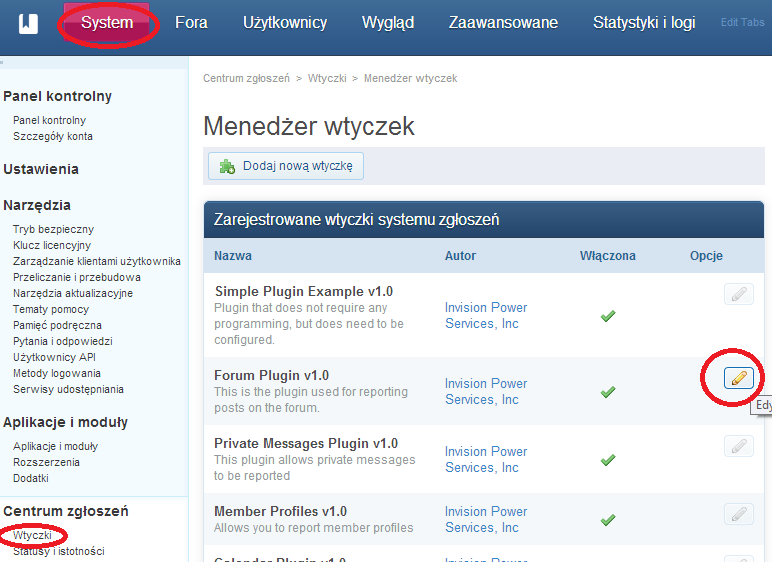Open Tematy pomocy in sidebar
This screenshot has width=772, height=563.
pyautogui.click(x=51, y=310)
